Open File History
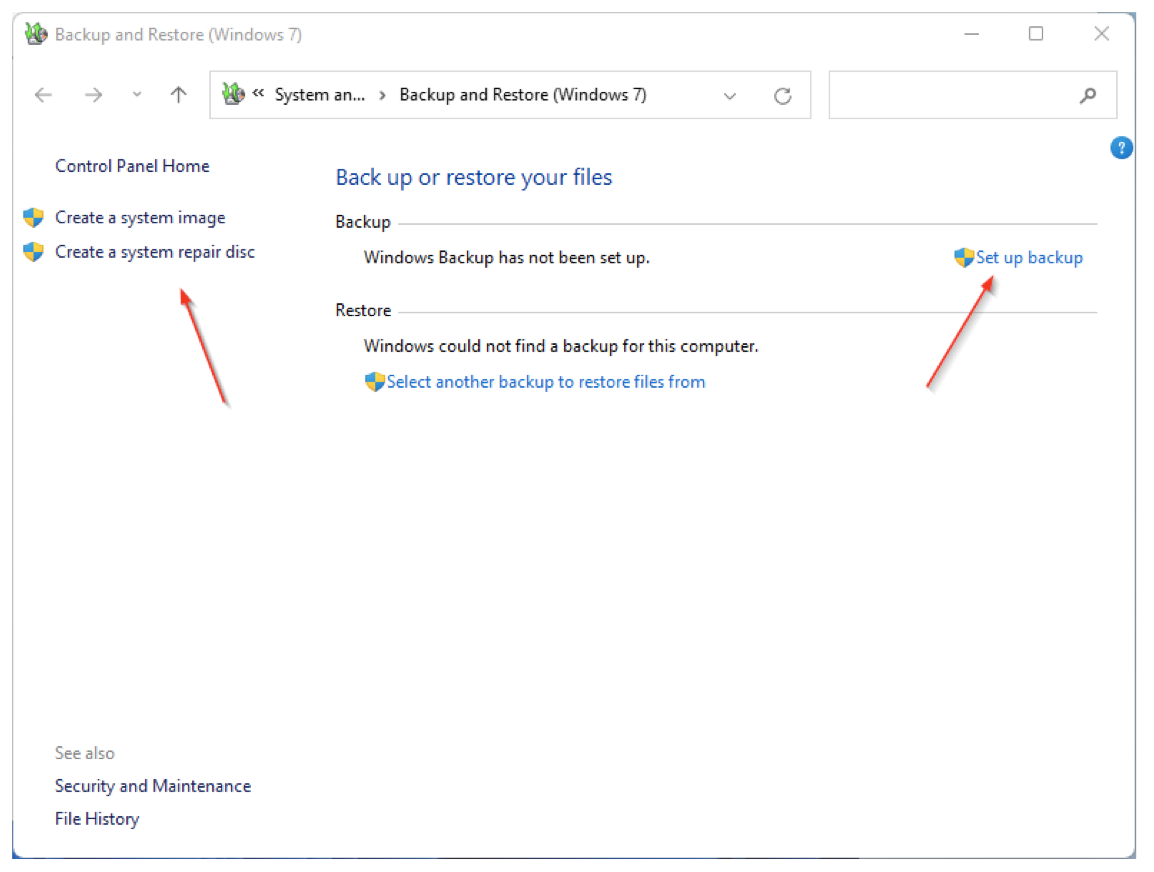Screen dimensions: 1154x872 click(97, 819)
